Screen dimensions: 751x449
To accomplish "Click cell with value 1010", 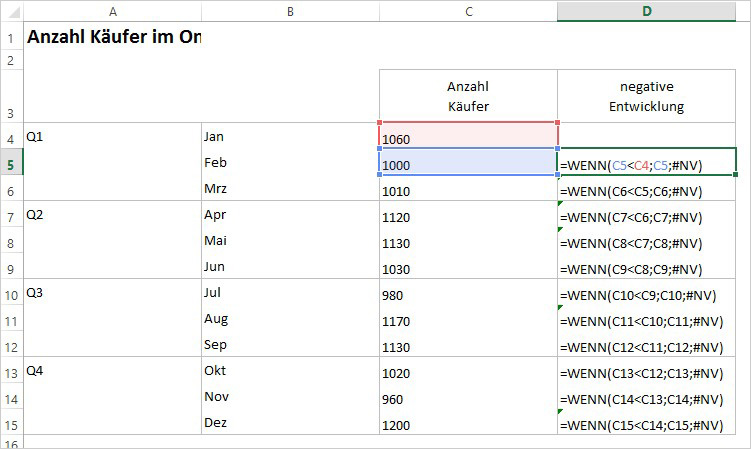I will point(468,188).
